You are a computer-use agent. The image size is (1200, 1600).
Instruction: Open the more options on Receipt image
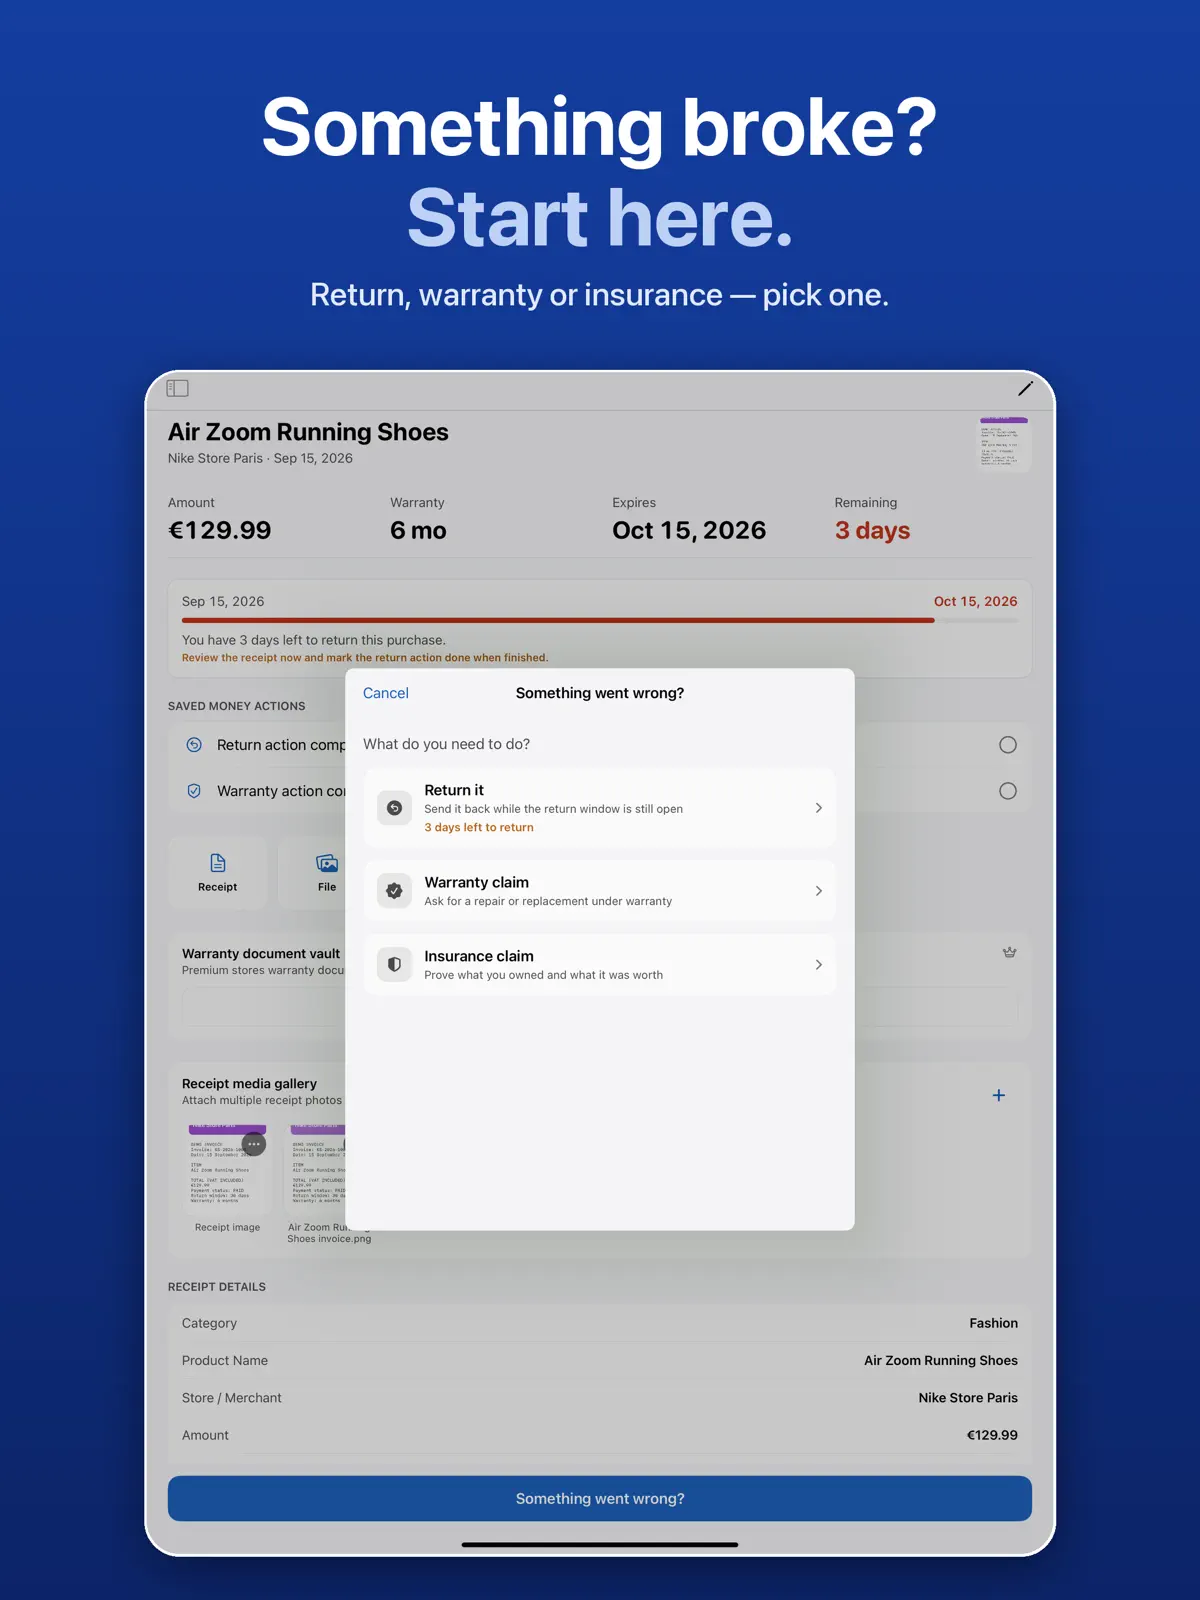(x=254, y=1144)
